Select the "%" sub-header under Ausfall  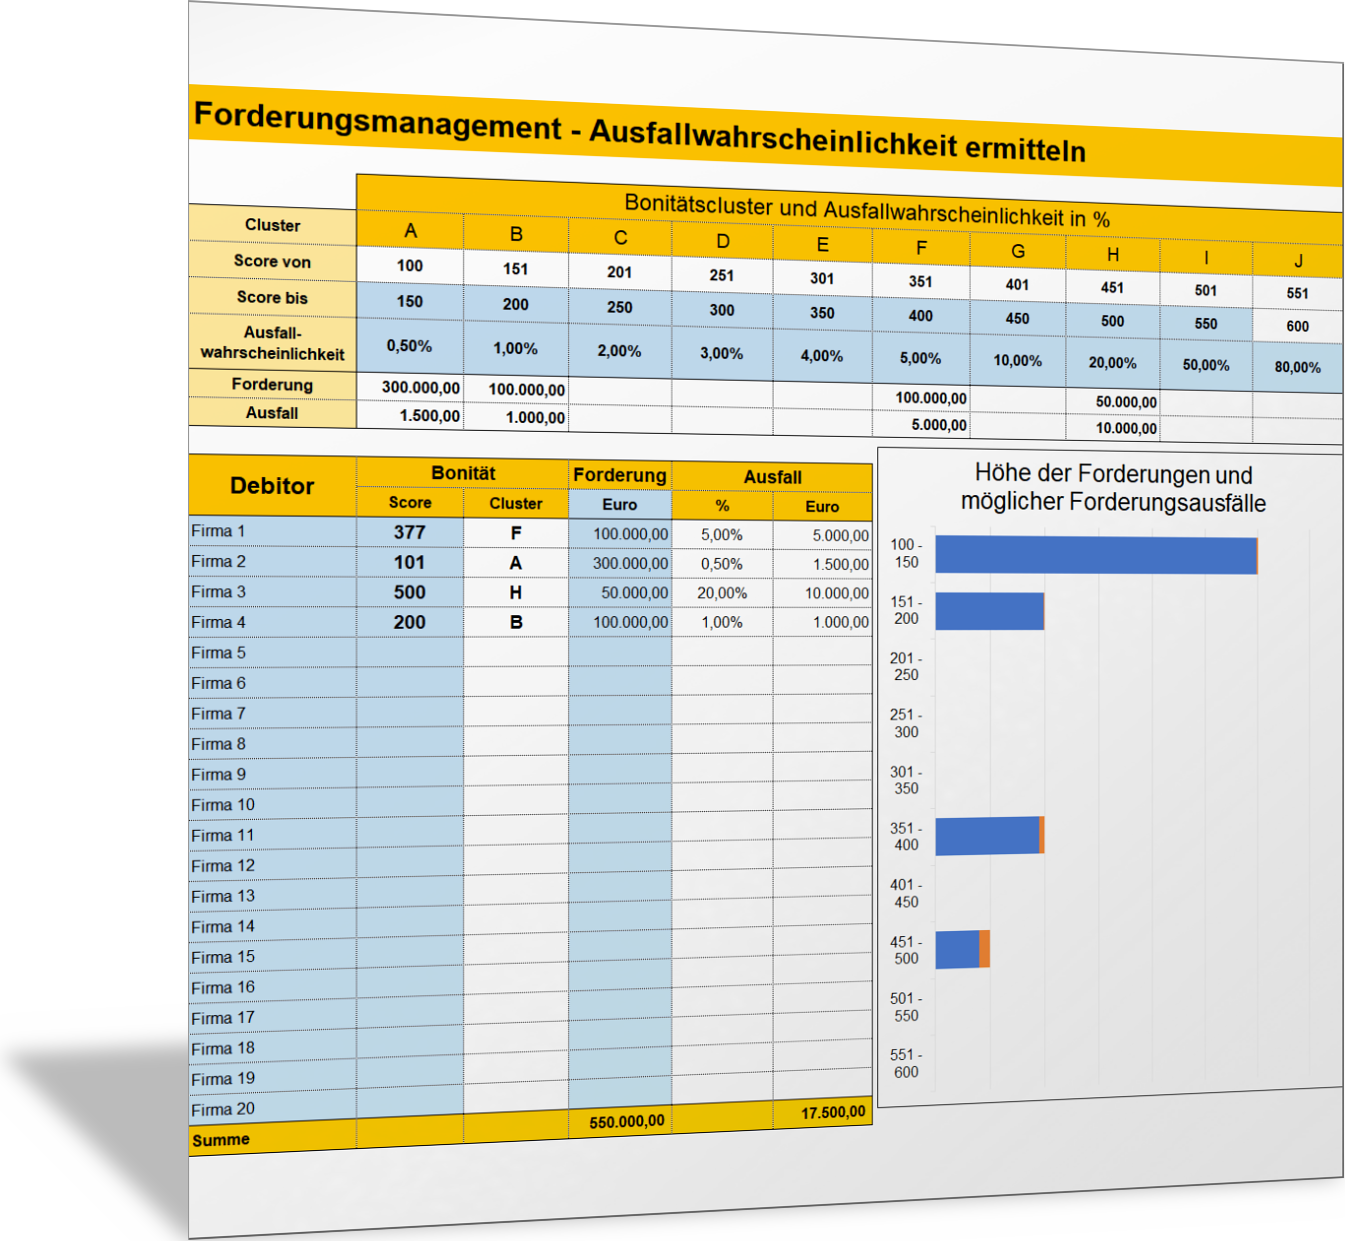pos(722,506)
